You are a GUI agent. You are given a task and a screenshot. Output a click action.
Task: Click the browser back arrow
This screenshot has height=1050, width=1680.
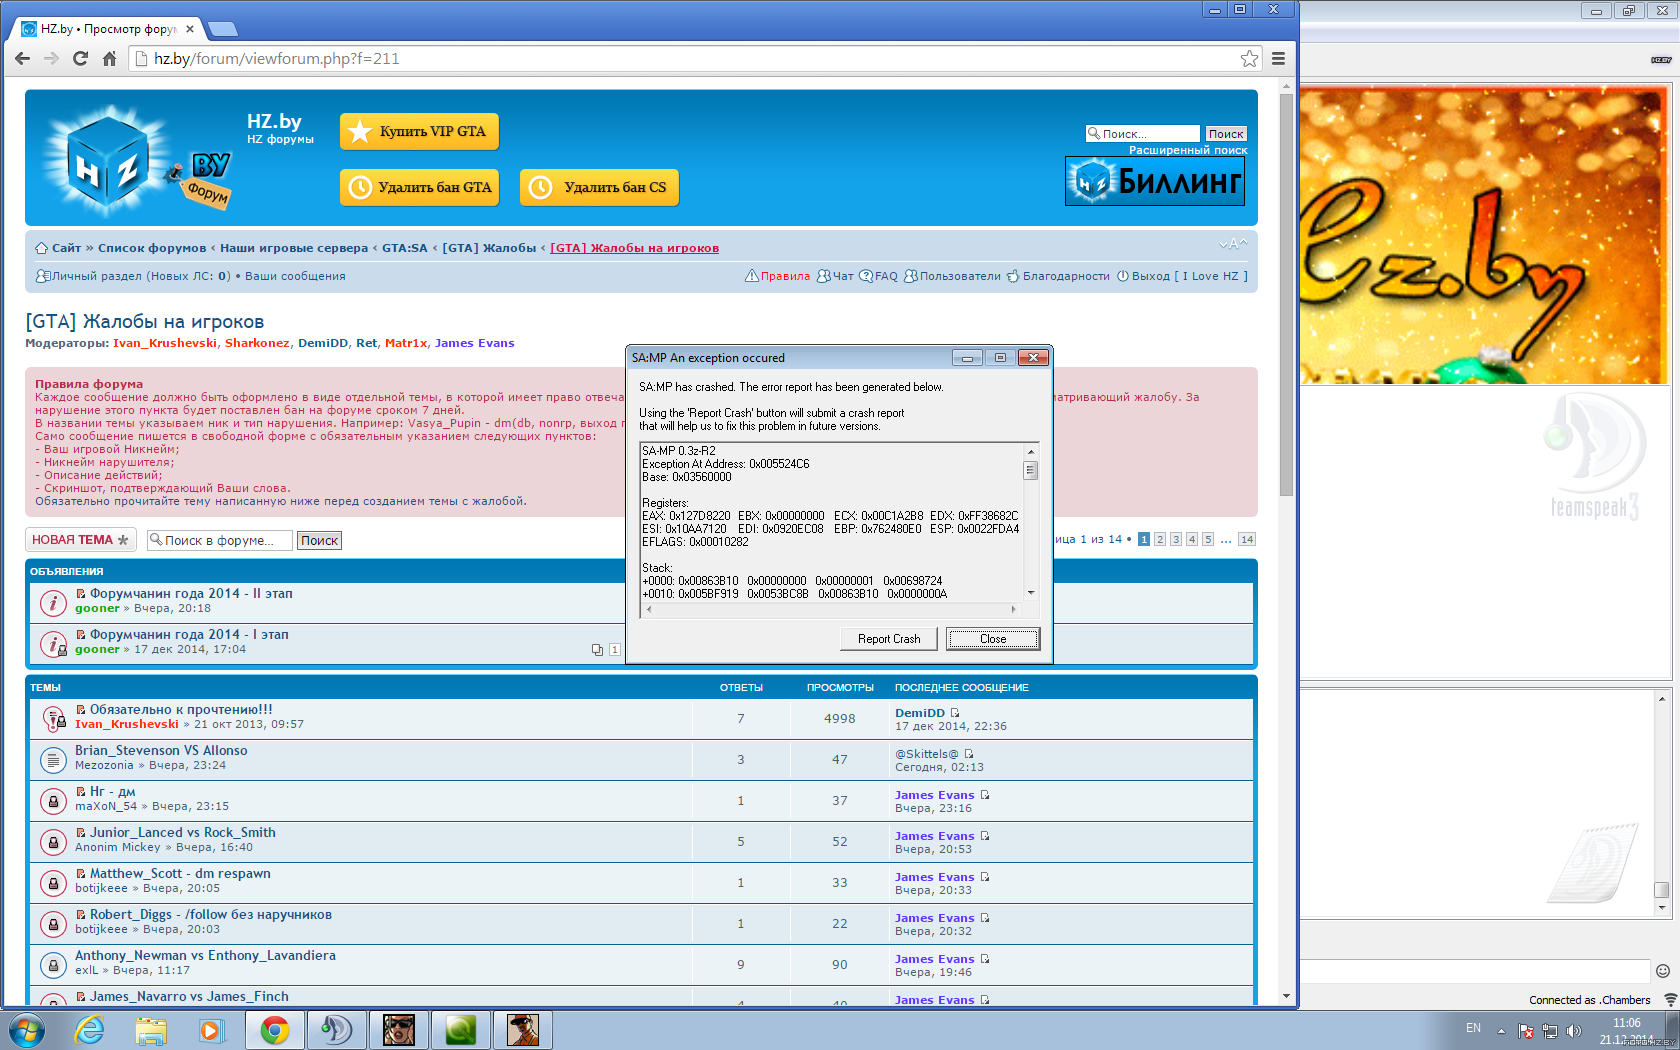click(22, 59)
